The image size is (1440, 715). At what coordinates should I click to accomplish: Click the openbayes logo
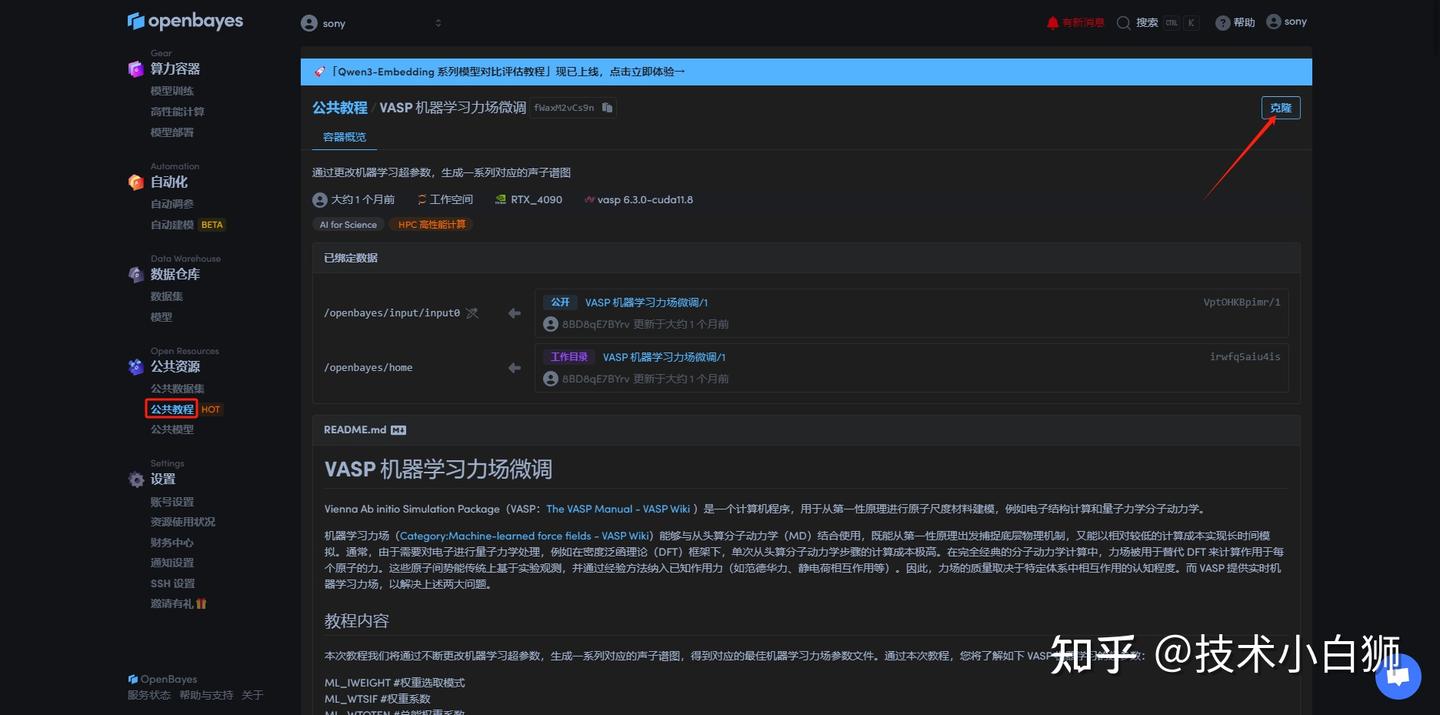[x=185, y=21]
